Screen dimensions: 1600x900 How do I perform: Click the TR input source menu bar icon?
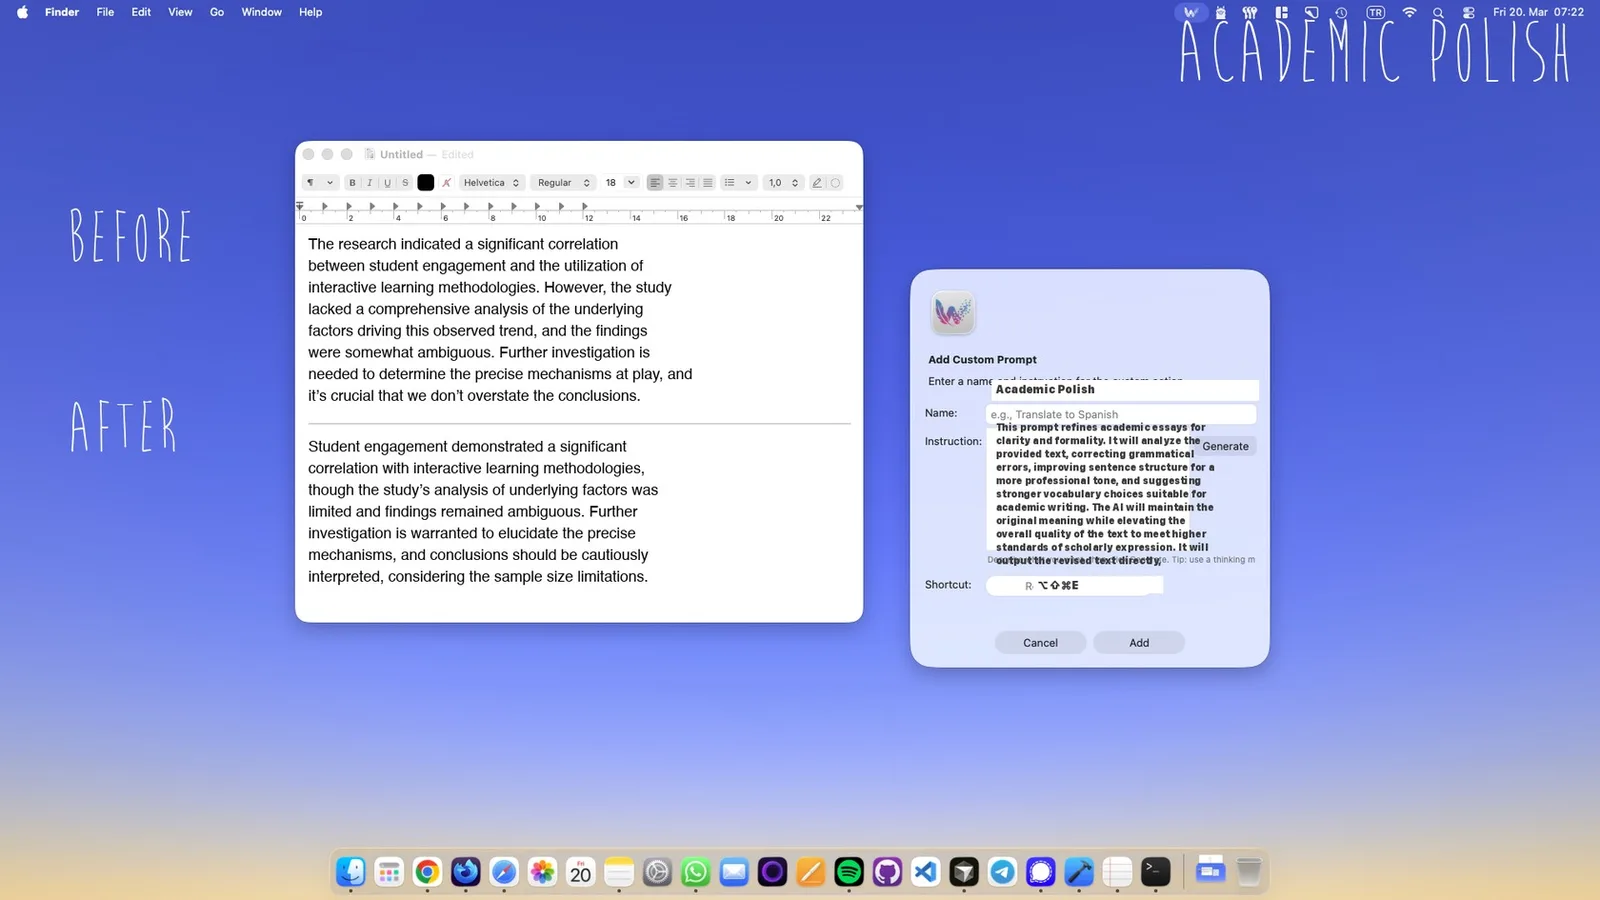(x=1376, y=12)
